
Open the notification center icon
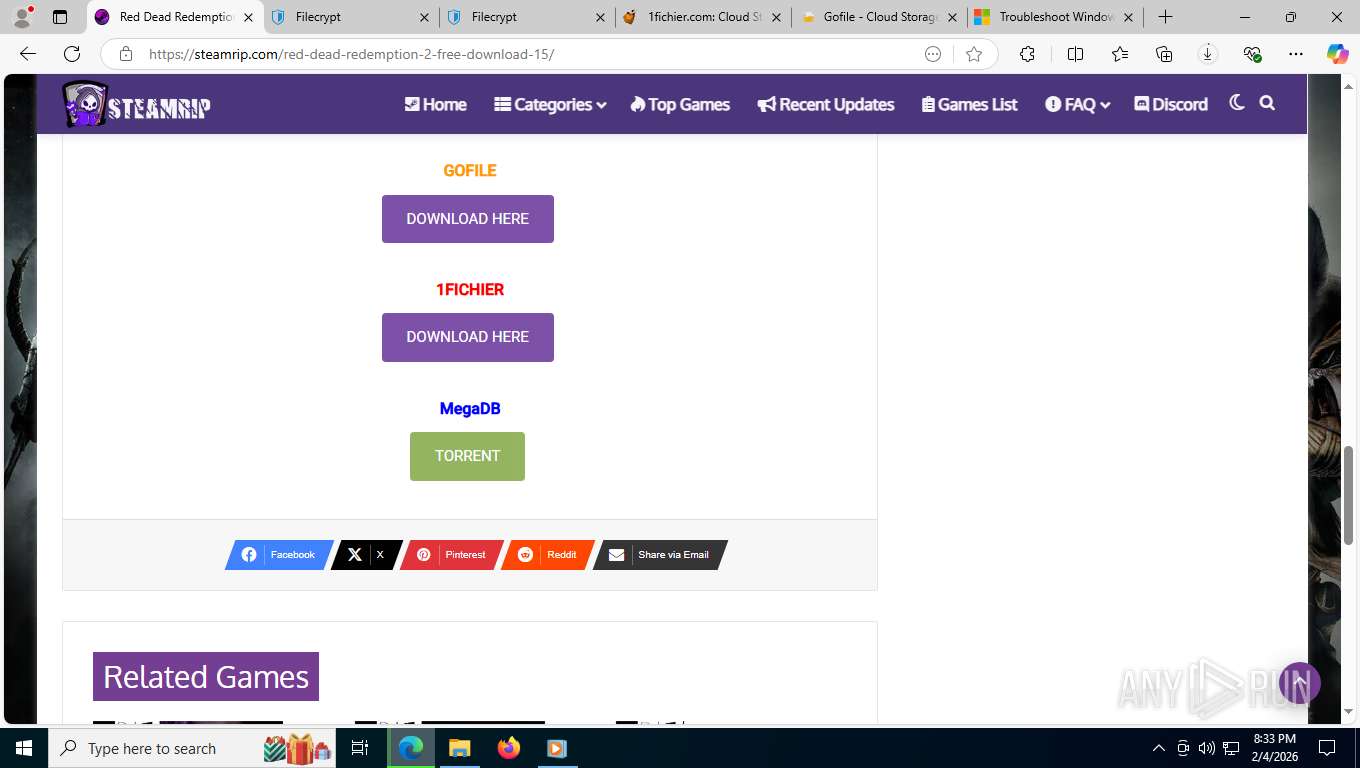1327,748
